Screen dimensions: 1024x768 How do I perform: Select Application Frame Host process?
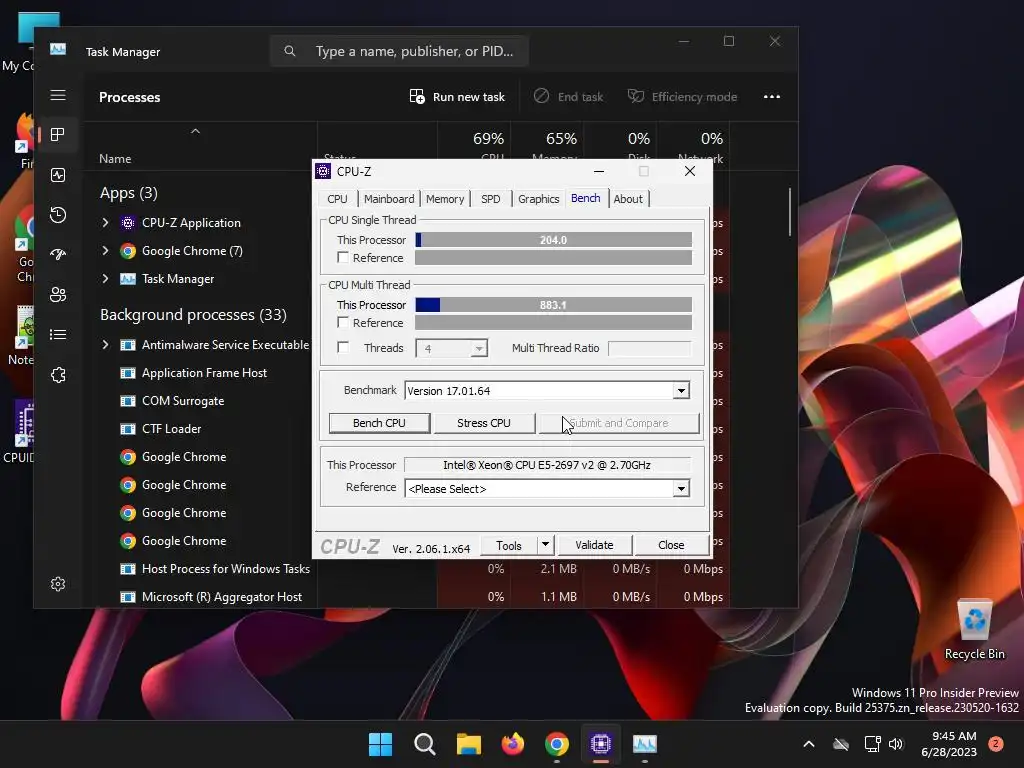point(204,373)
